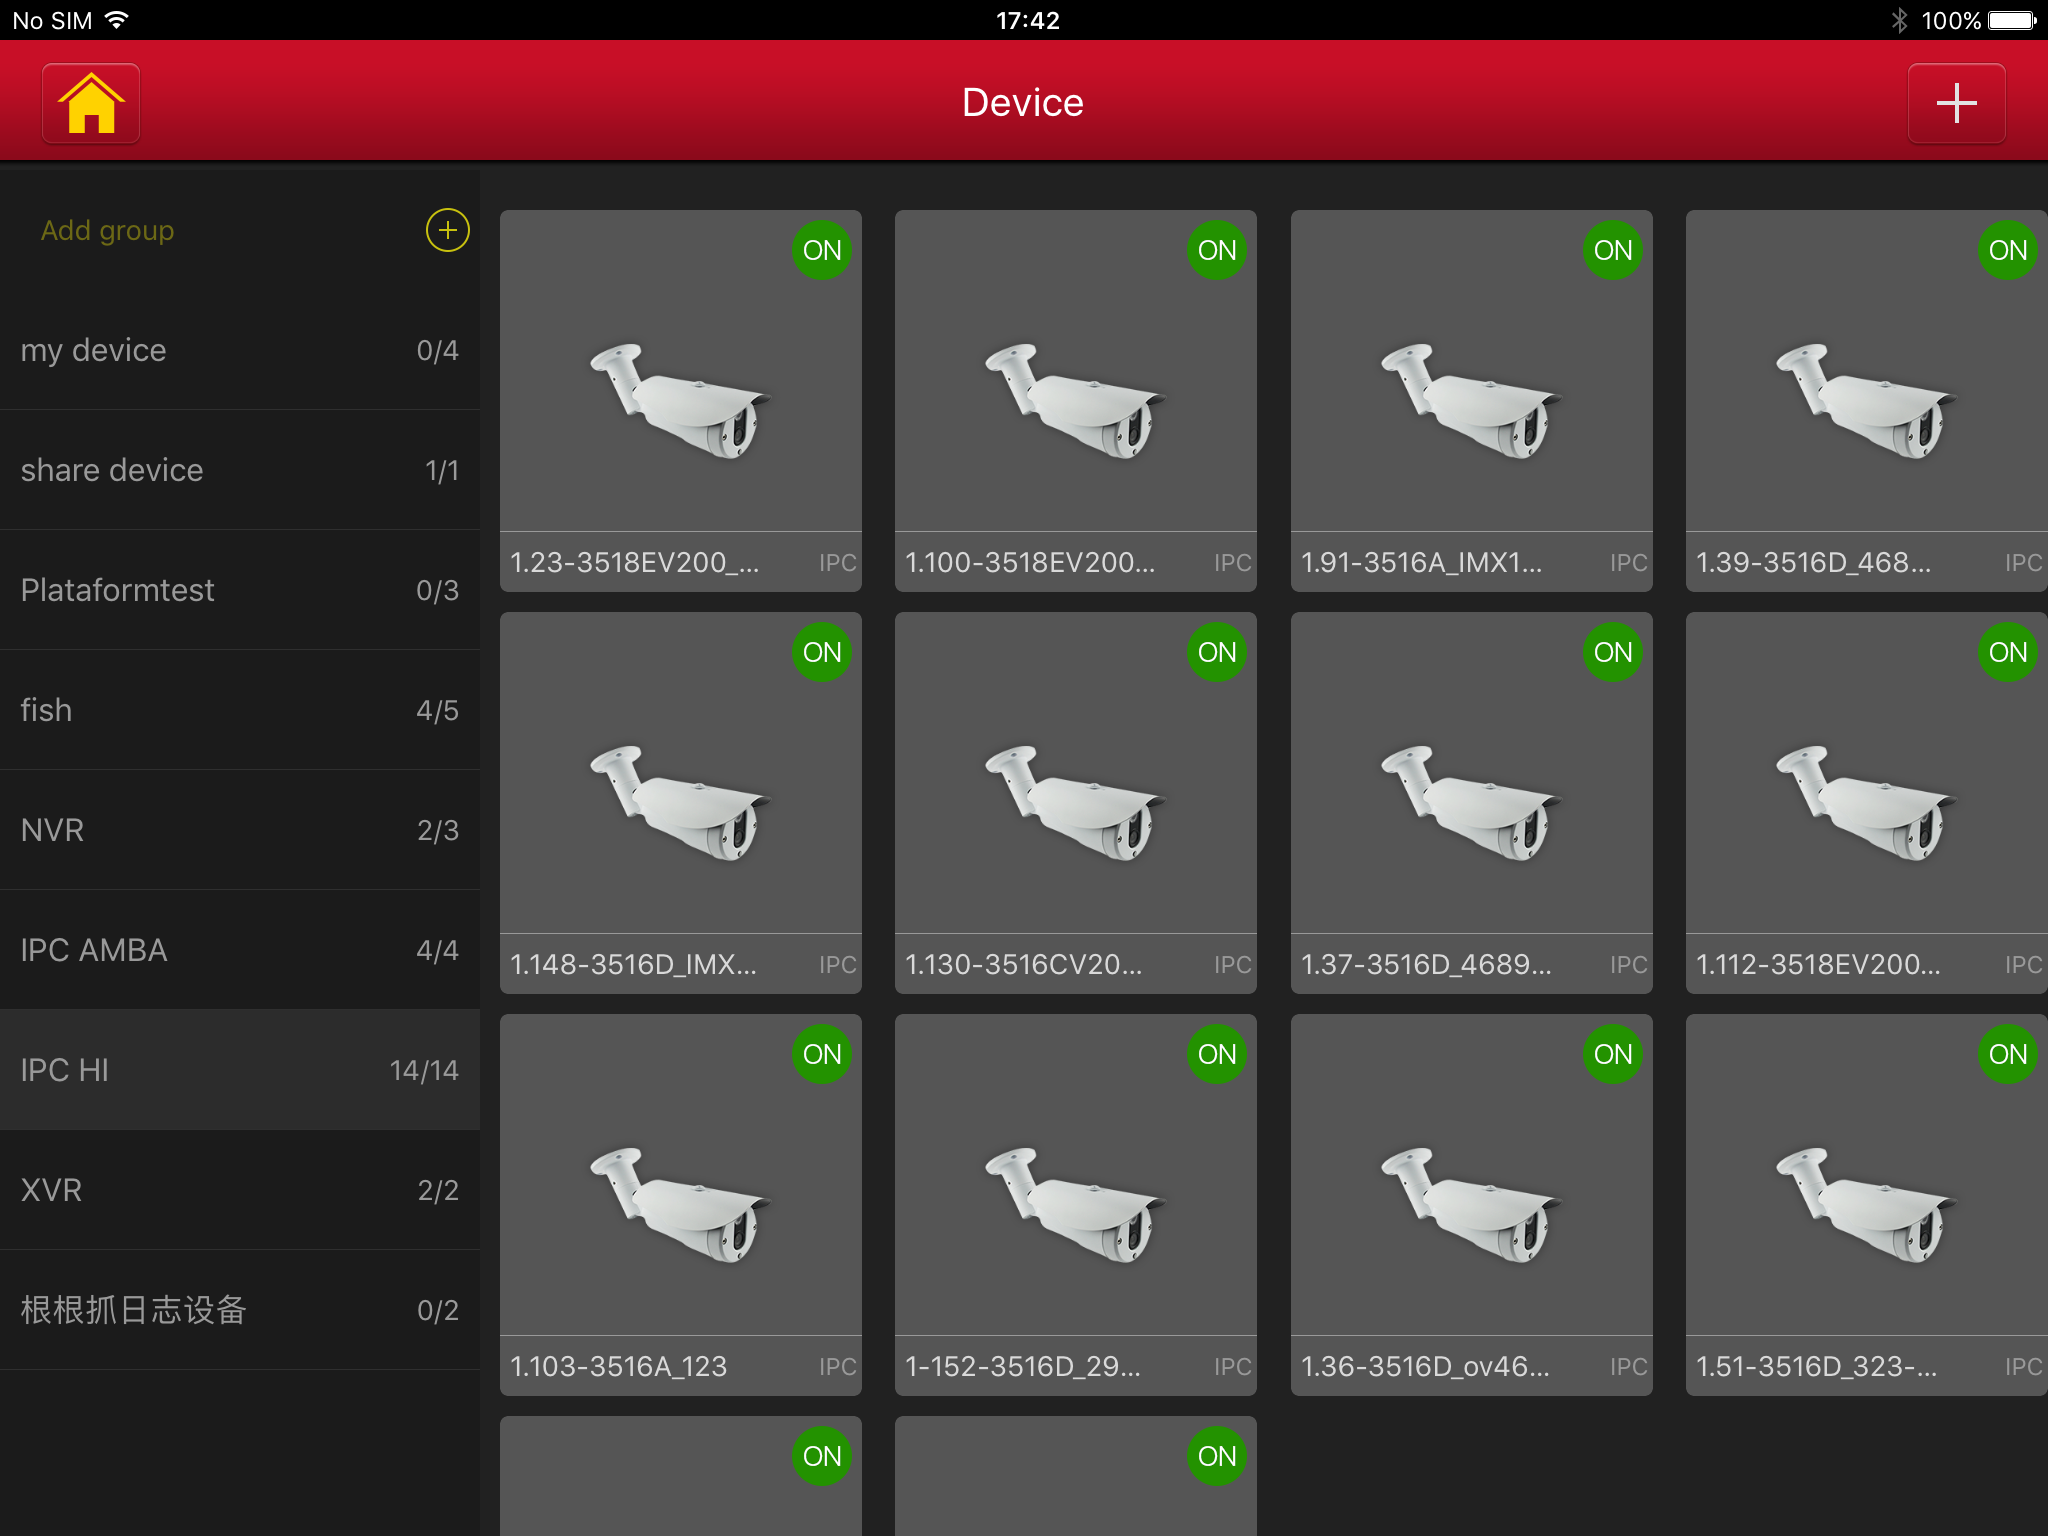The width and height of the screenshot is (2048, 1536).
Task: Toggle ON badge of 1.36-3516D_ov46 camera
Action: pos(1612,1054)
